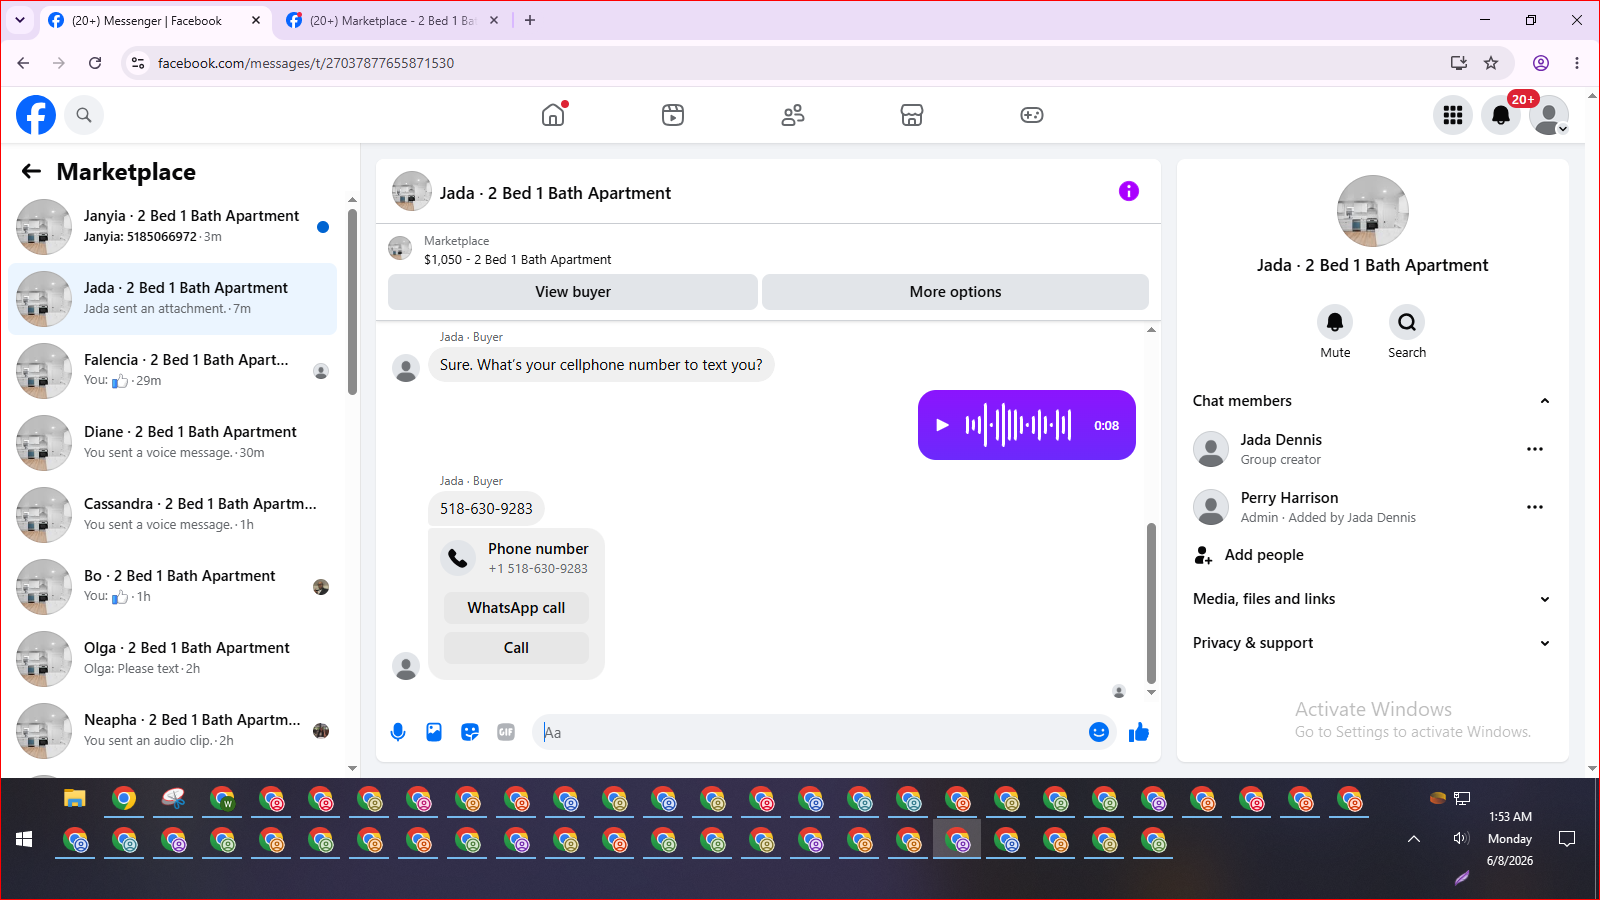Open Windows notification center
This screenshot has height=900, width=1600.
pyautogui.click(x=1567, y=839)
